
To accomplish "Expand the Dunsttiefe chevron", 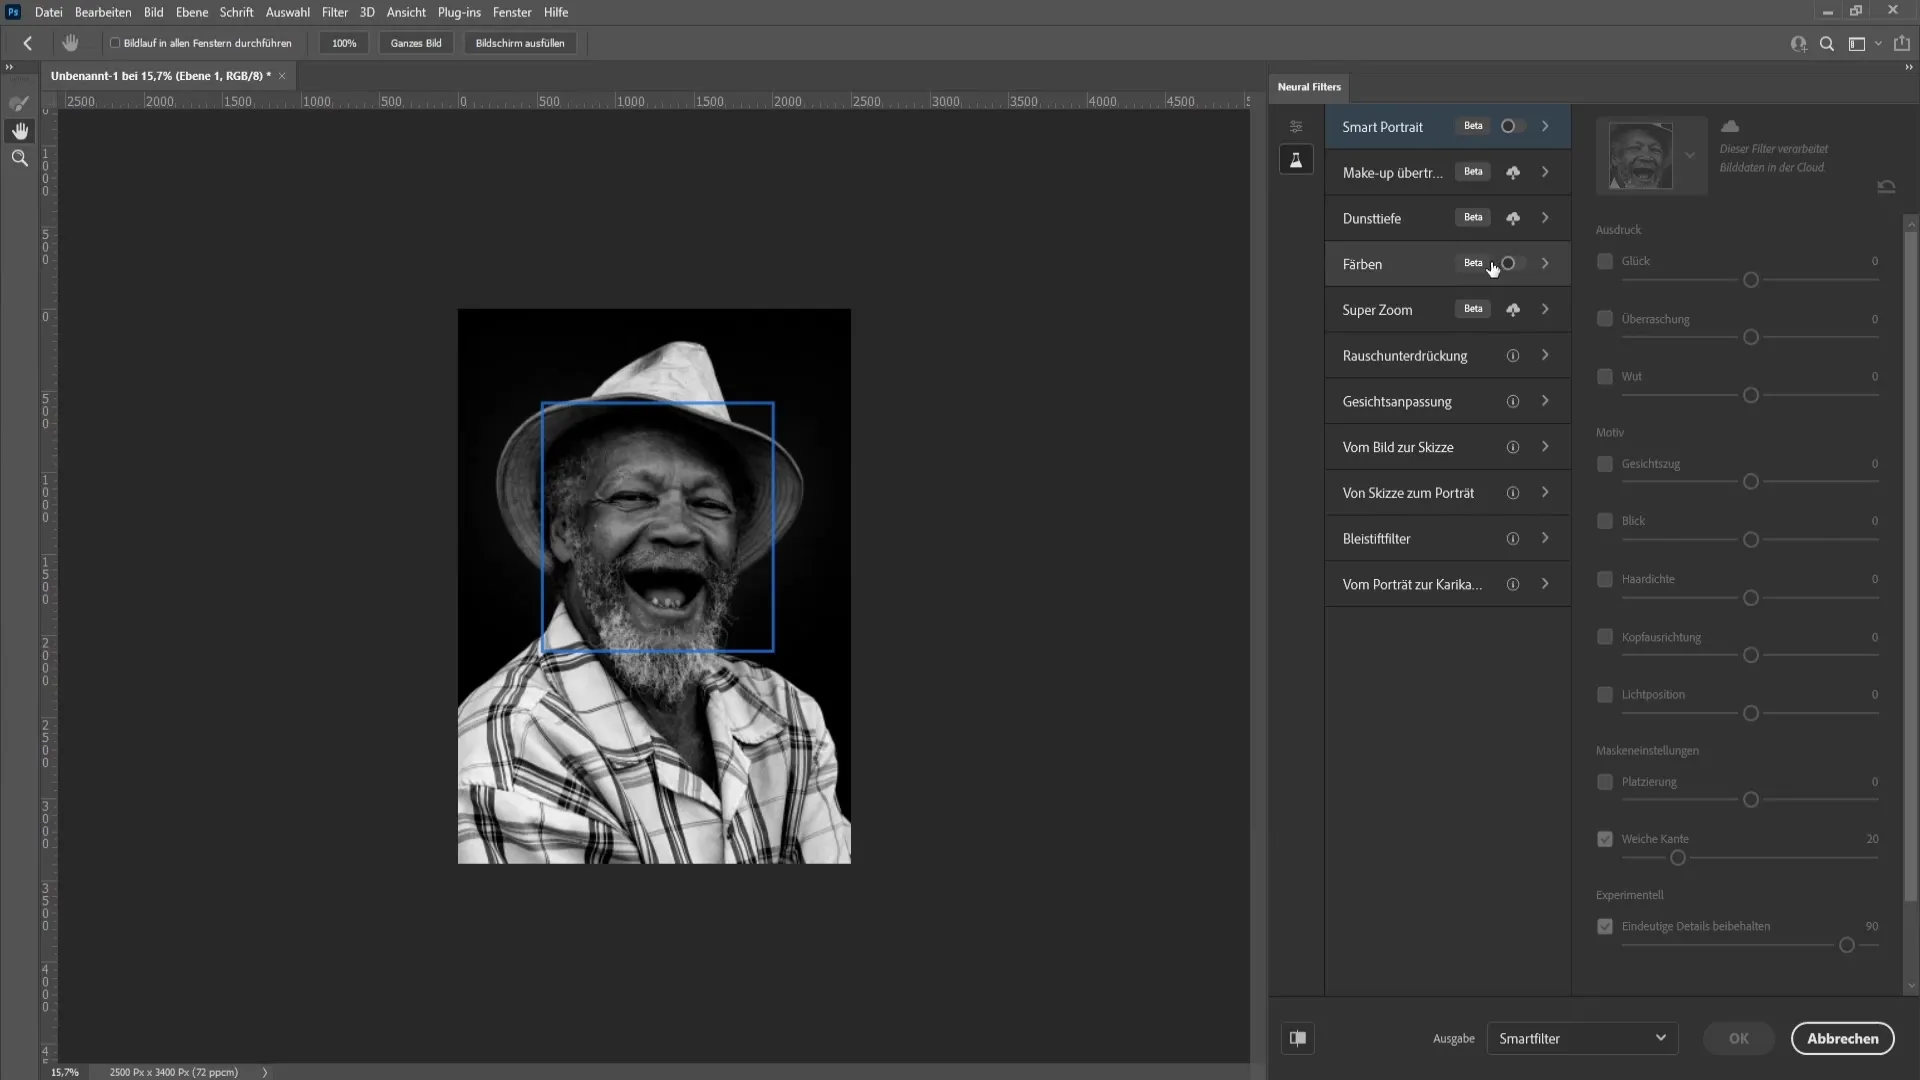I will [1546, 218].
